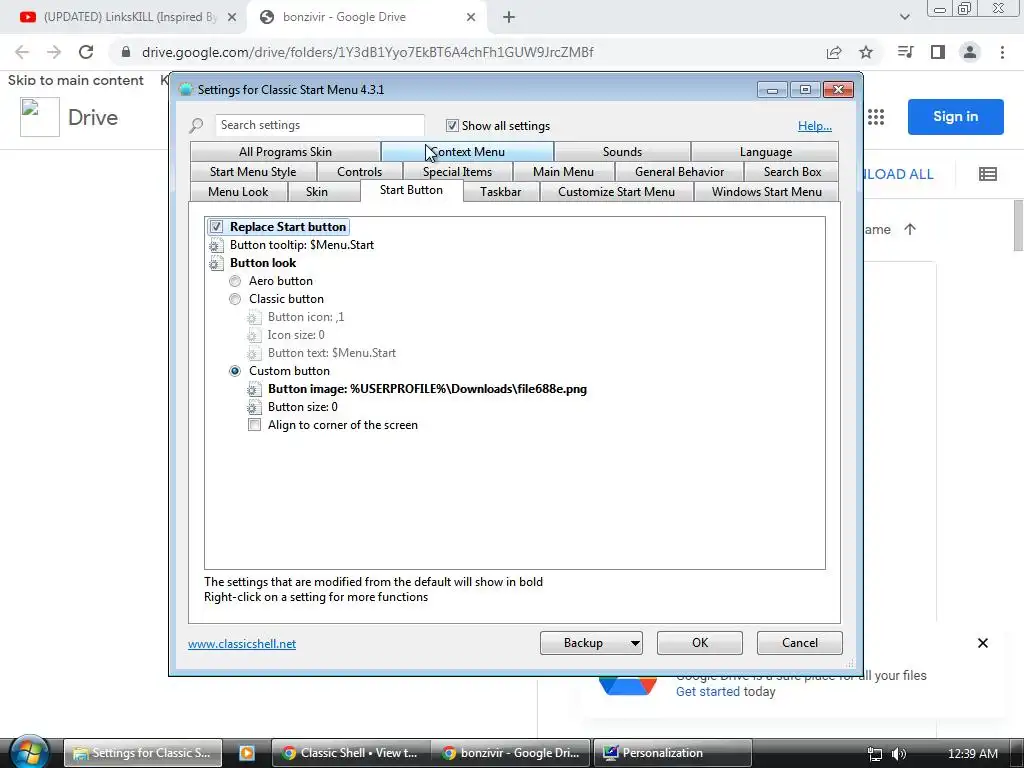Open the Chrome profile avatar

click(970, 52)
